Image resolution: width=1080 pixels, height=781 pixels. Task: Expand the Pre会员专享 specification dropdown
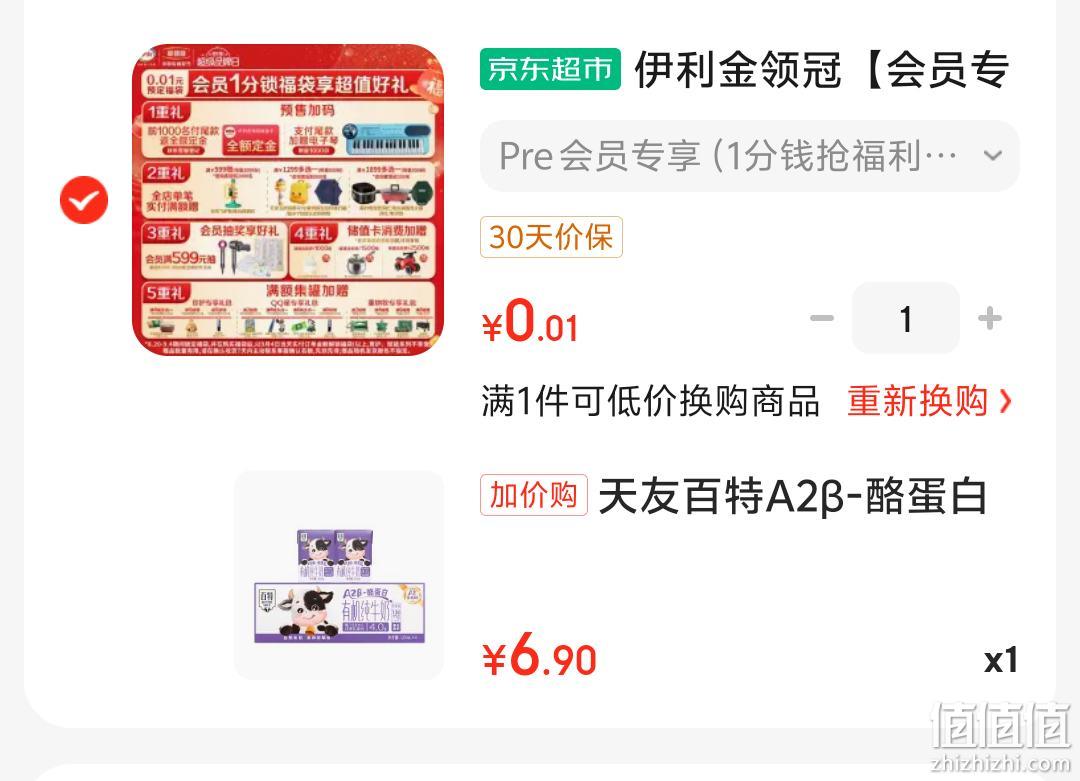(749, 156)
